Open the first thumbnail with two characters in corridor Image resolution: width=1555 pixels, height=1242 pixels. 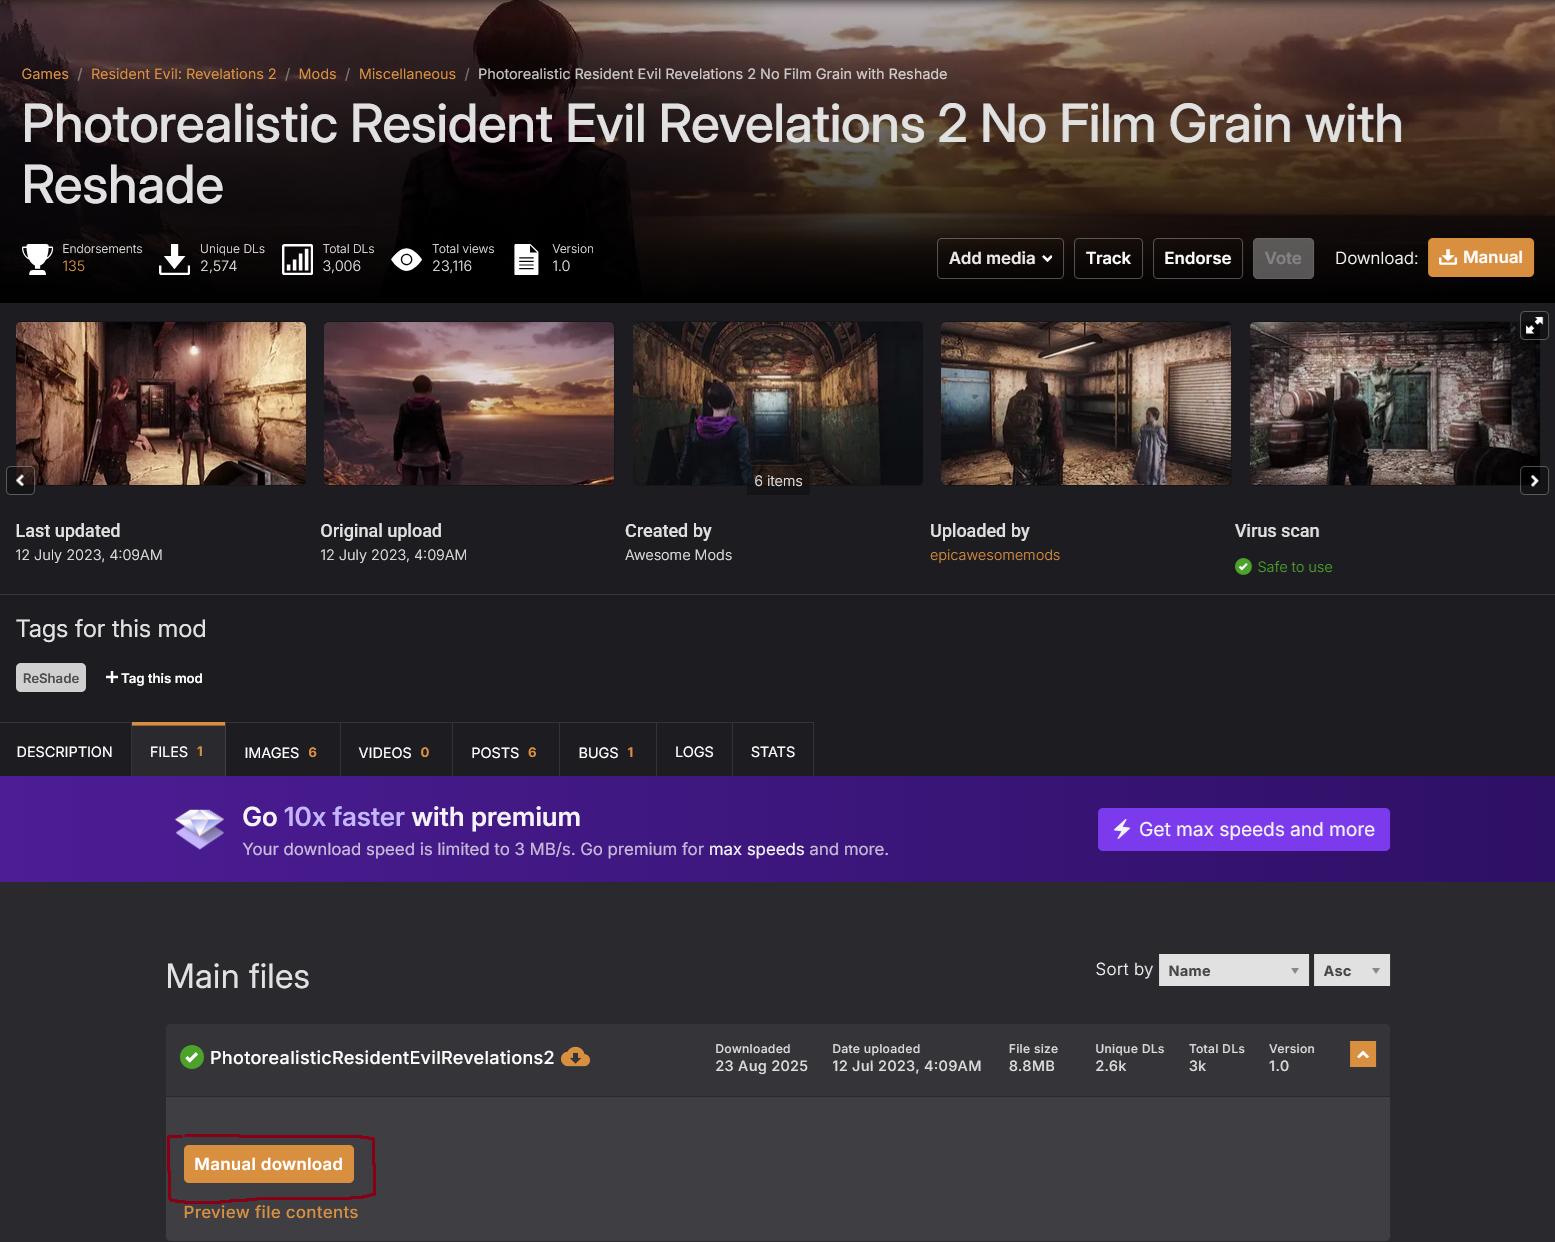pyautogui.click(x=161, y=403)
